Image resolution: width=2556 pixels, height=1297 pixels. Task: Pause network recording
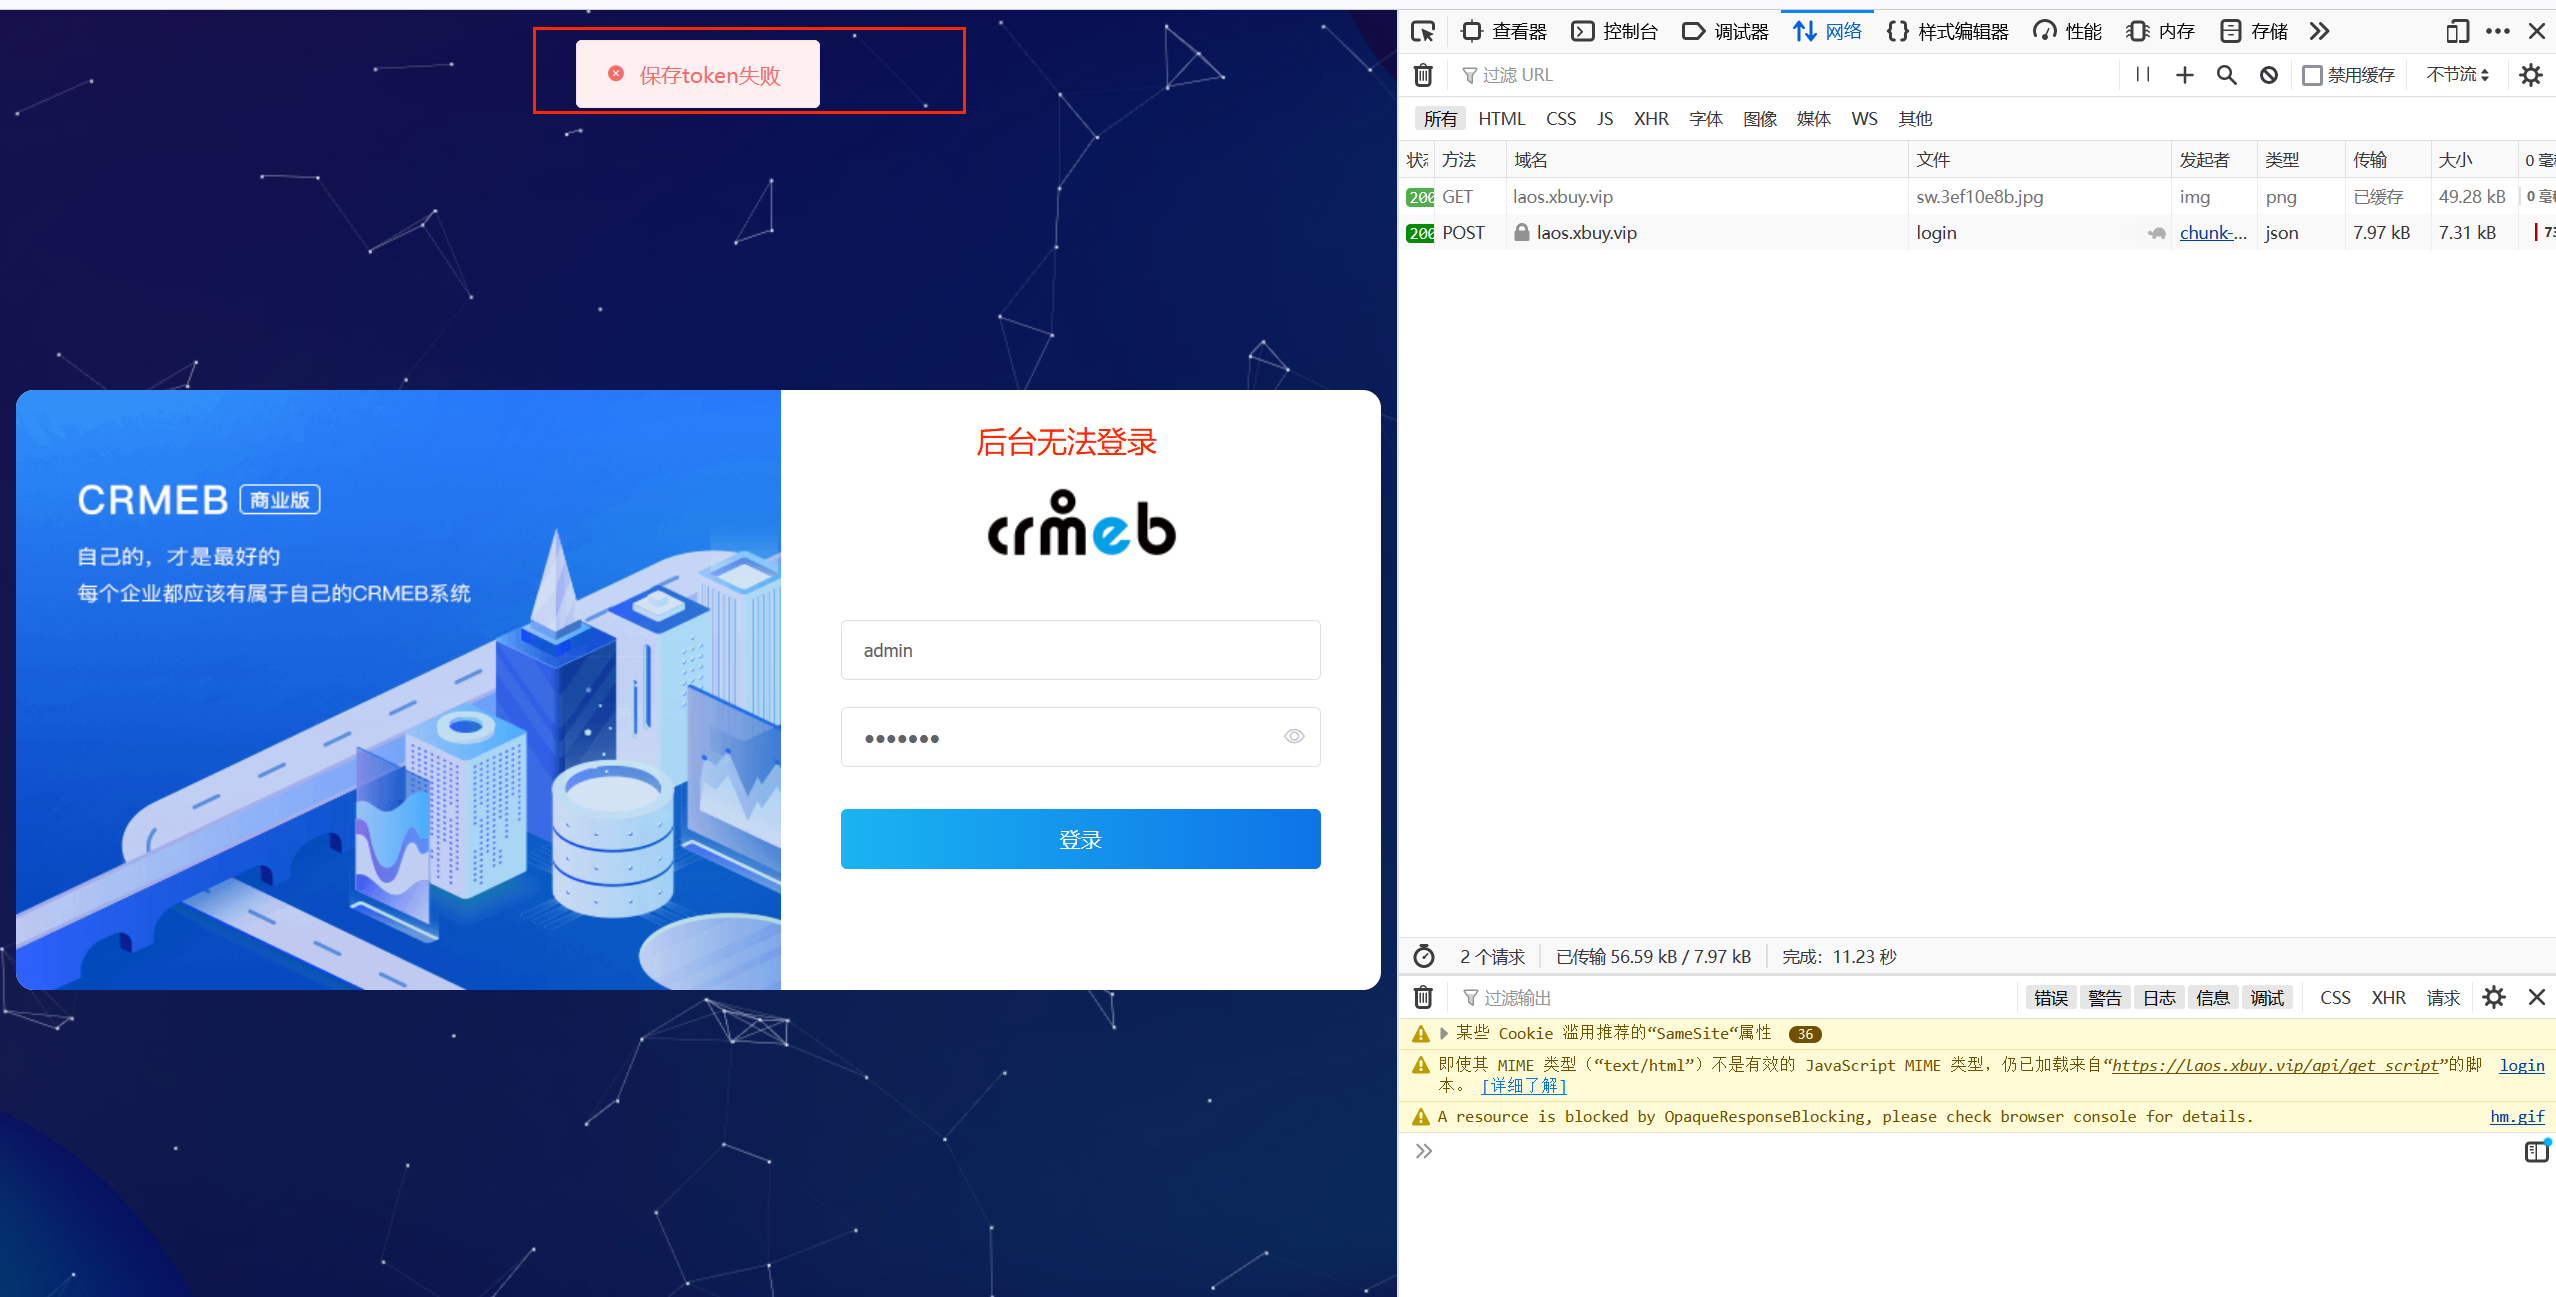click(x=2143, y=75)
